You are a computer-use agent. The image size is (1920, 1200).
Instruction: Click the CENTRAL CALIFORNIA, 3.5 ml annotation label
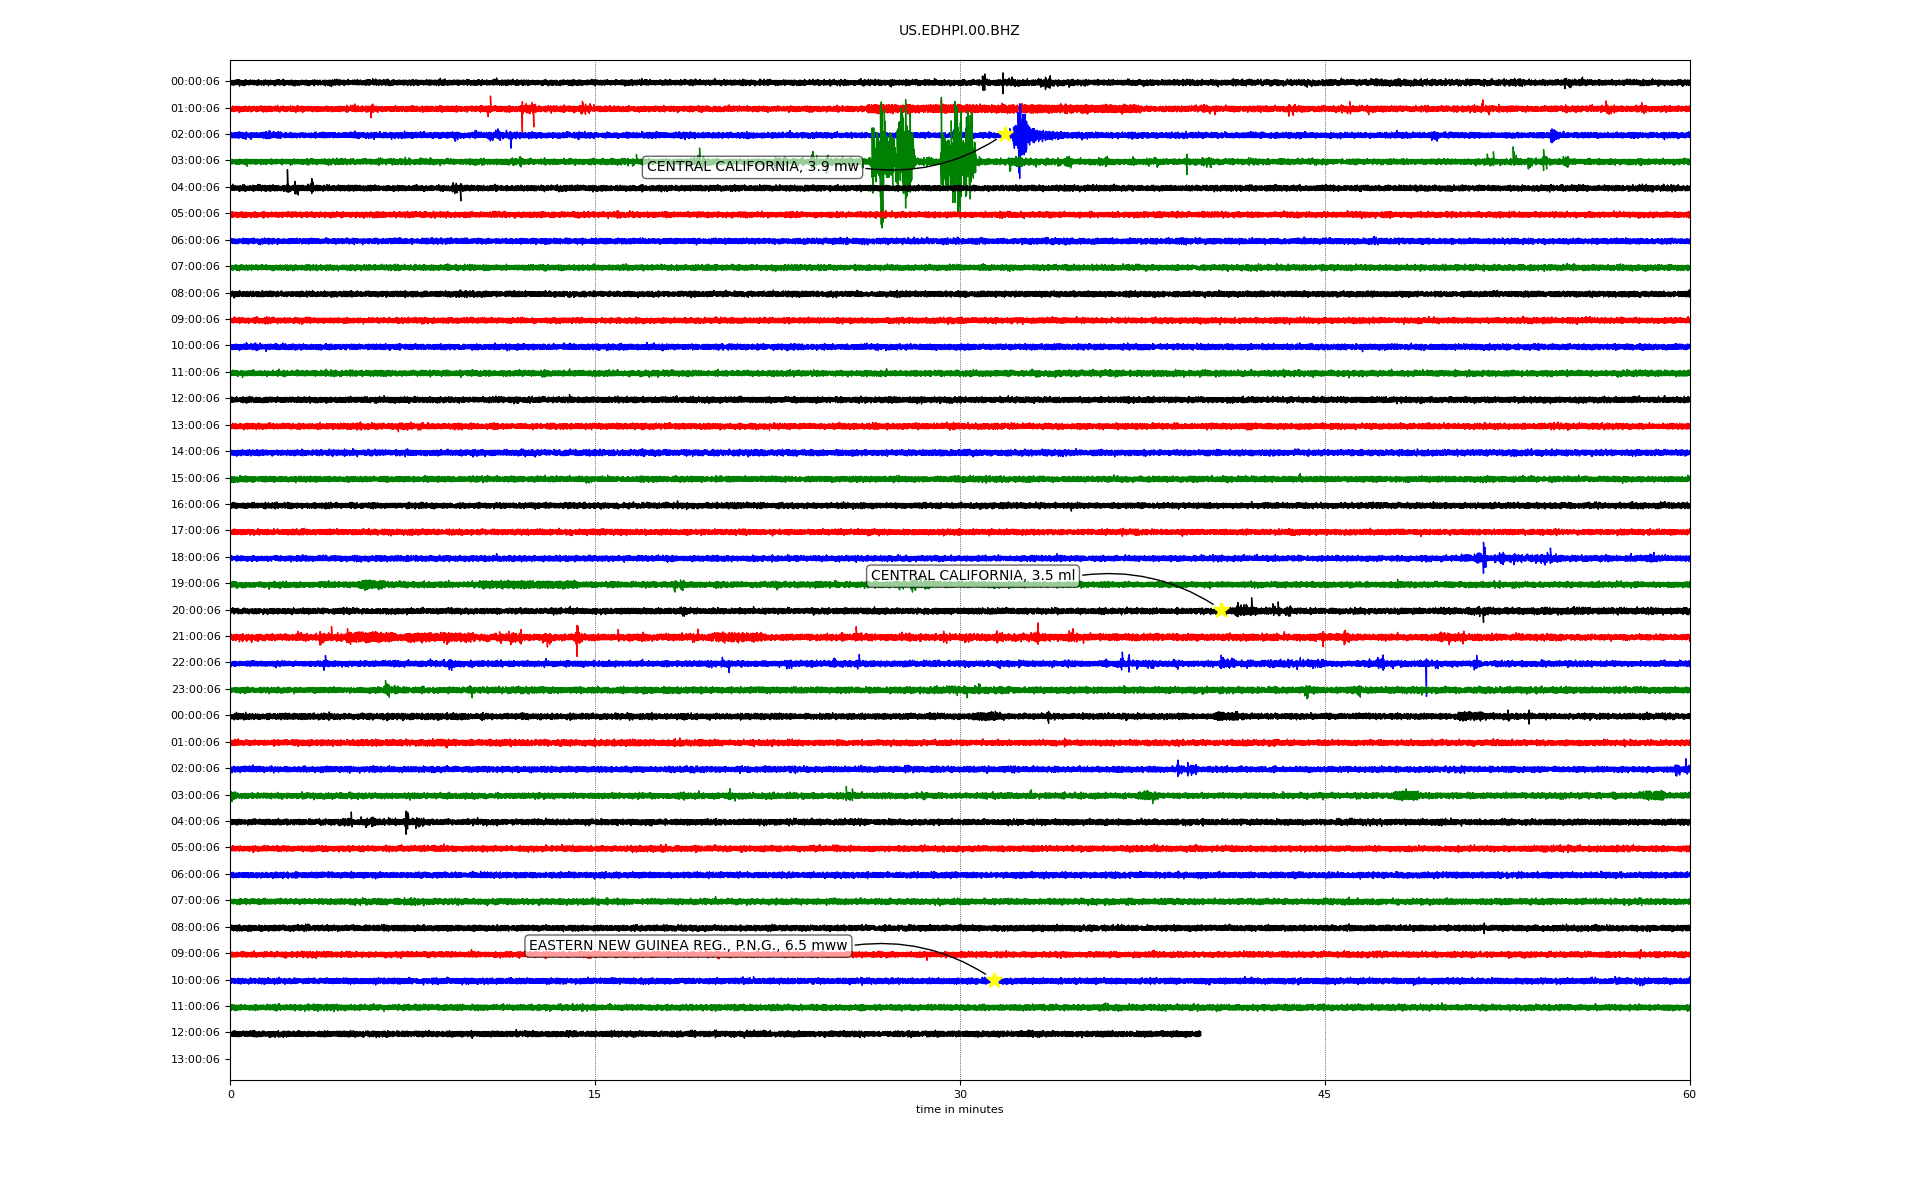tap(972, 576)
